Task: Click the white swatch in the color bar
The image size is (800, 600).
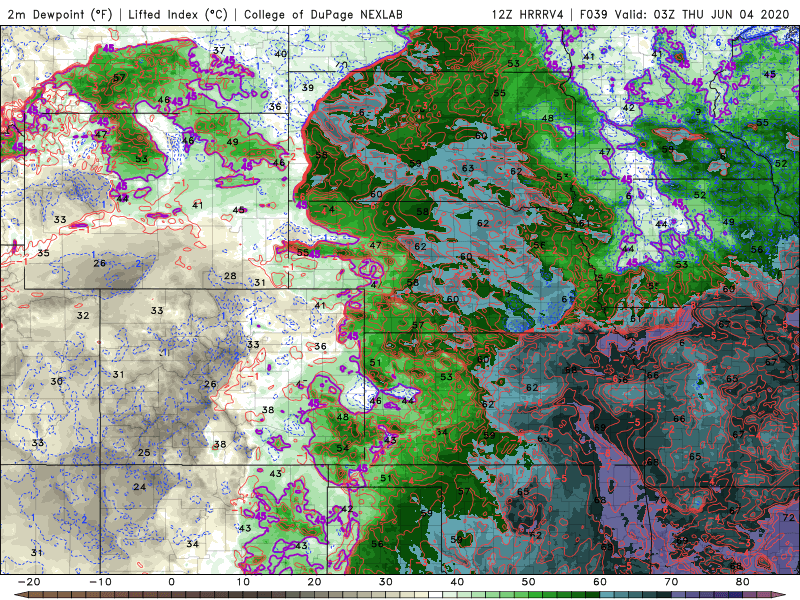Action: point(436,595)
